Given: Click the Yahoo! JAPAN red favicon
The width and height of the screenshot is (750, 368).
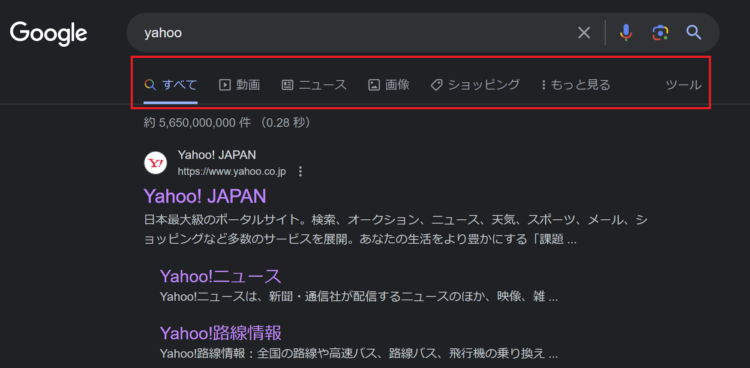Looking at the screenshot, I should tap(155, 163).
